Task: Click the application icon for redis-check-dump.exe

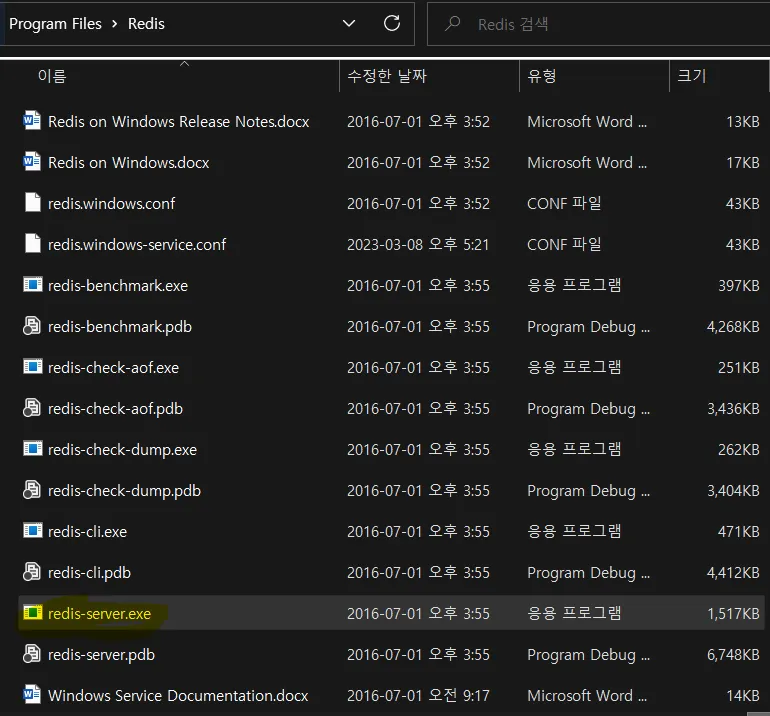Action: pos(32,448)
